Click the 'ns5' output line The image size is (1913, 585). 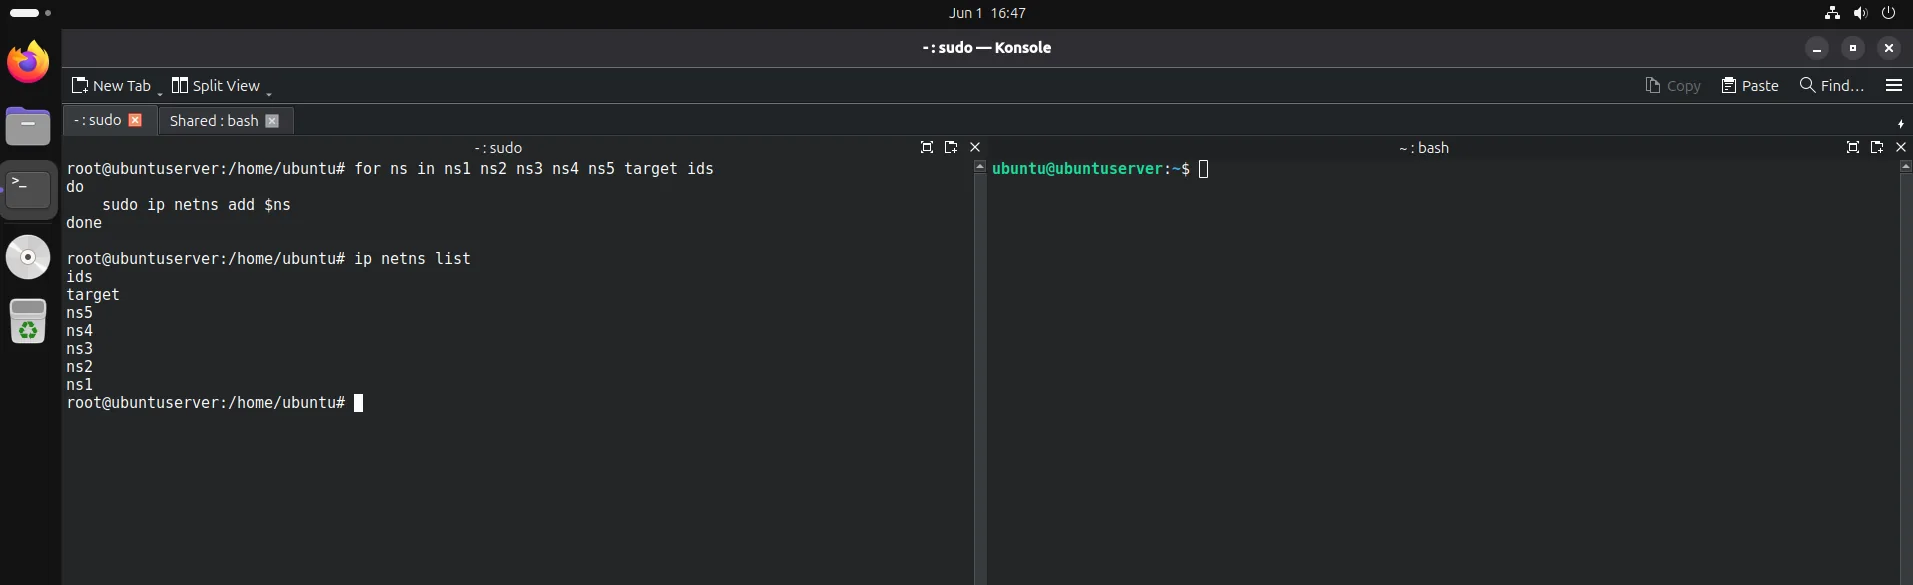pyautogui.click(x=79, y=313)
